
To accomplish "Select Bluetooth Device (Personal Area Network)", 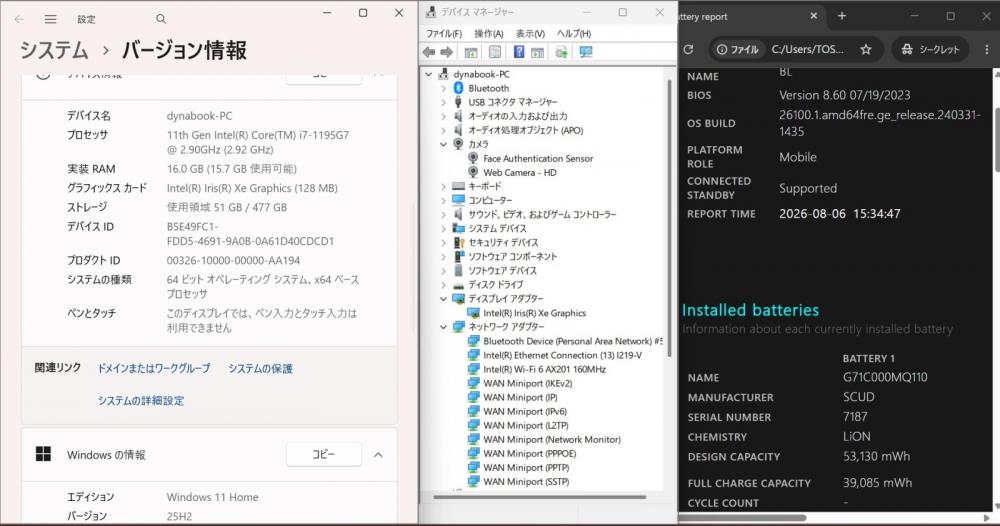I will (573, 341).
